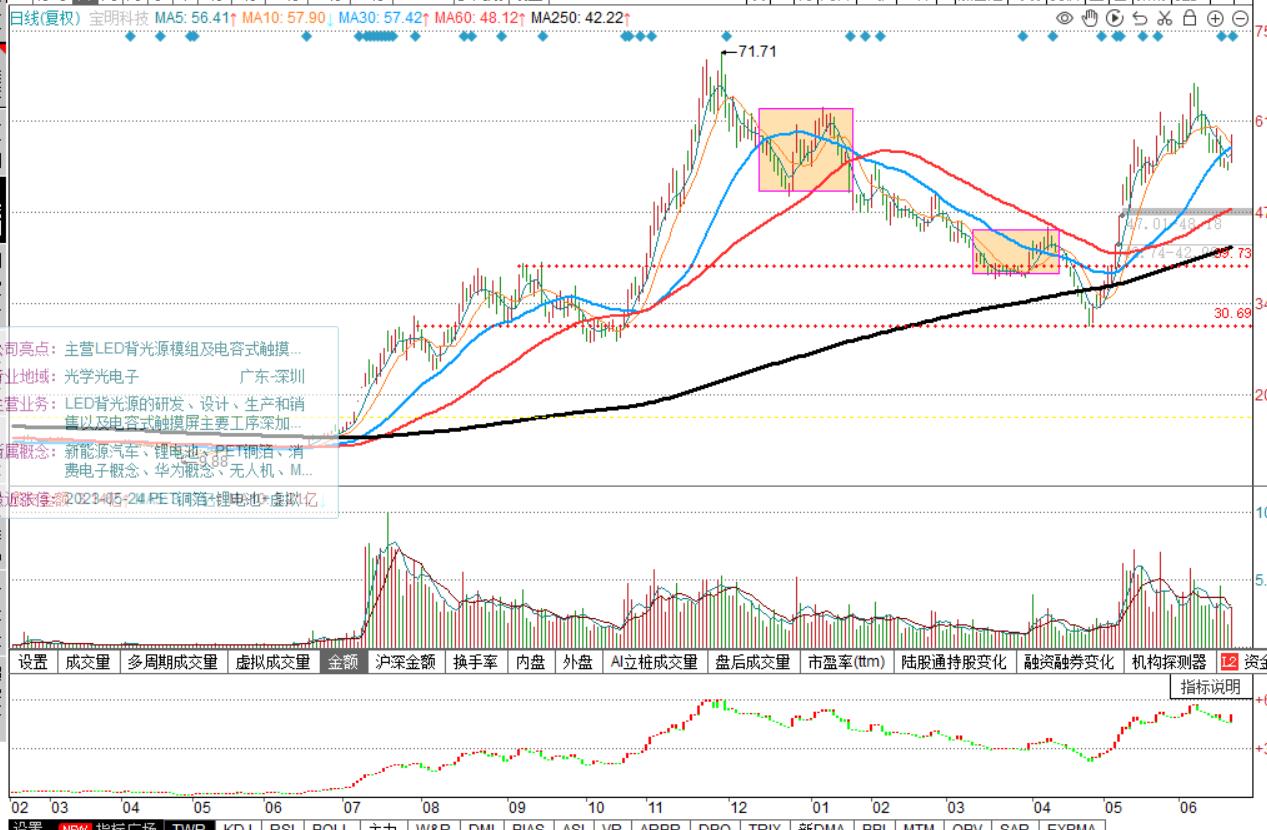This screenshot has height=830, width=1267.
Task: Click the MA60 moving average label
Action: coord(478,18)
